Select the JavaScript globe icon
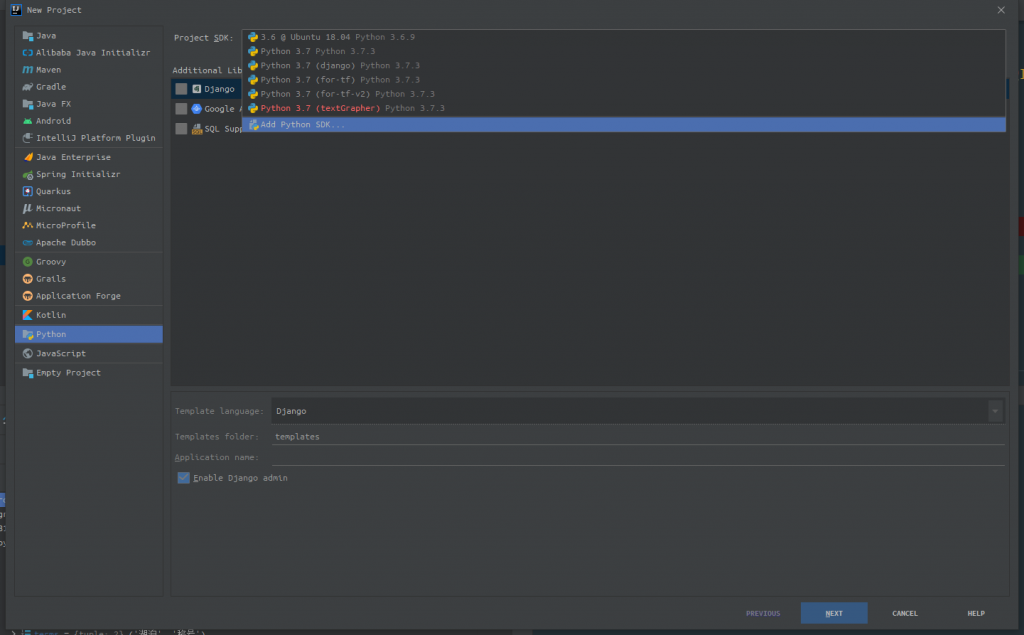This screenshot has height=635, width=1024. (x=27, y=353)
